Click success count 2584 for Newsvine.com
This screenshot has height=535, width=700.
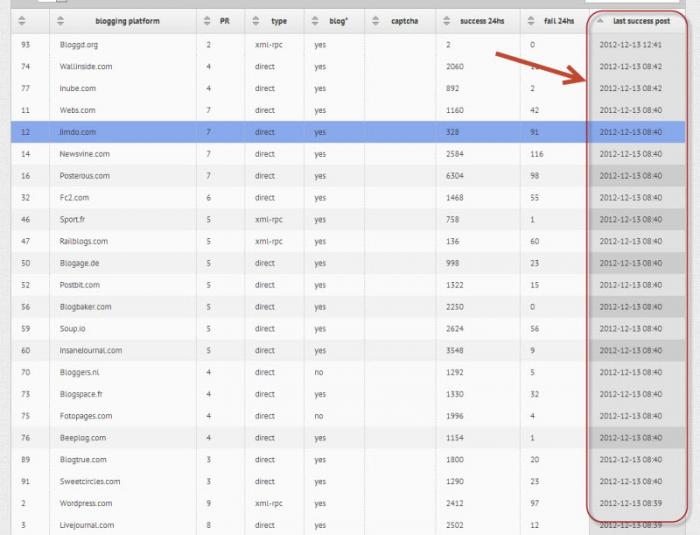pyautogui.click(x=454, y=154)
